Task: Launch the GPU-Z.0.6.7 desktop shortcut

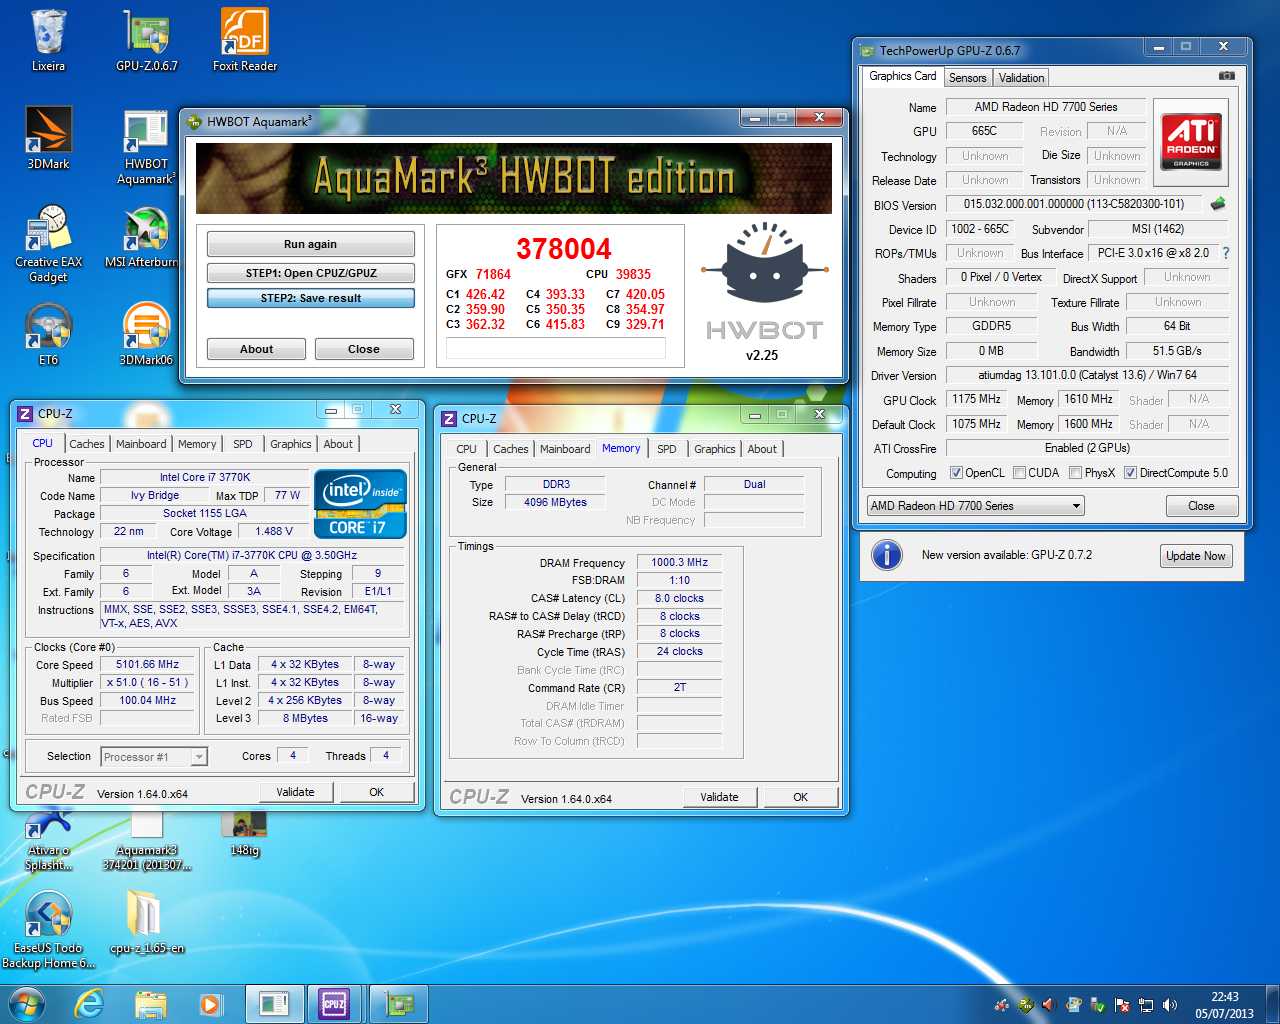Action: tap(147, 40)
